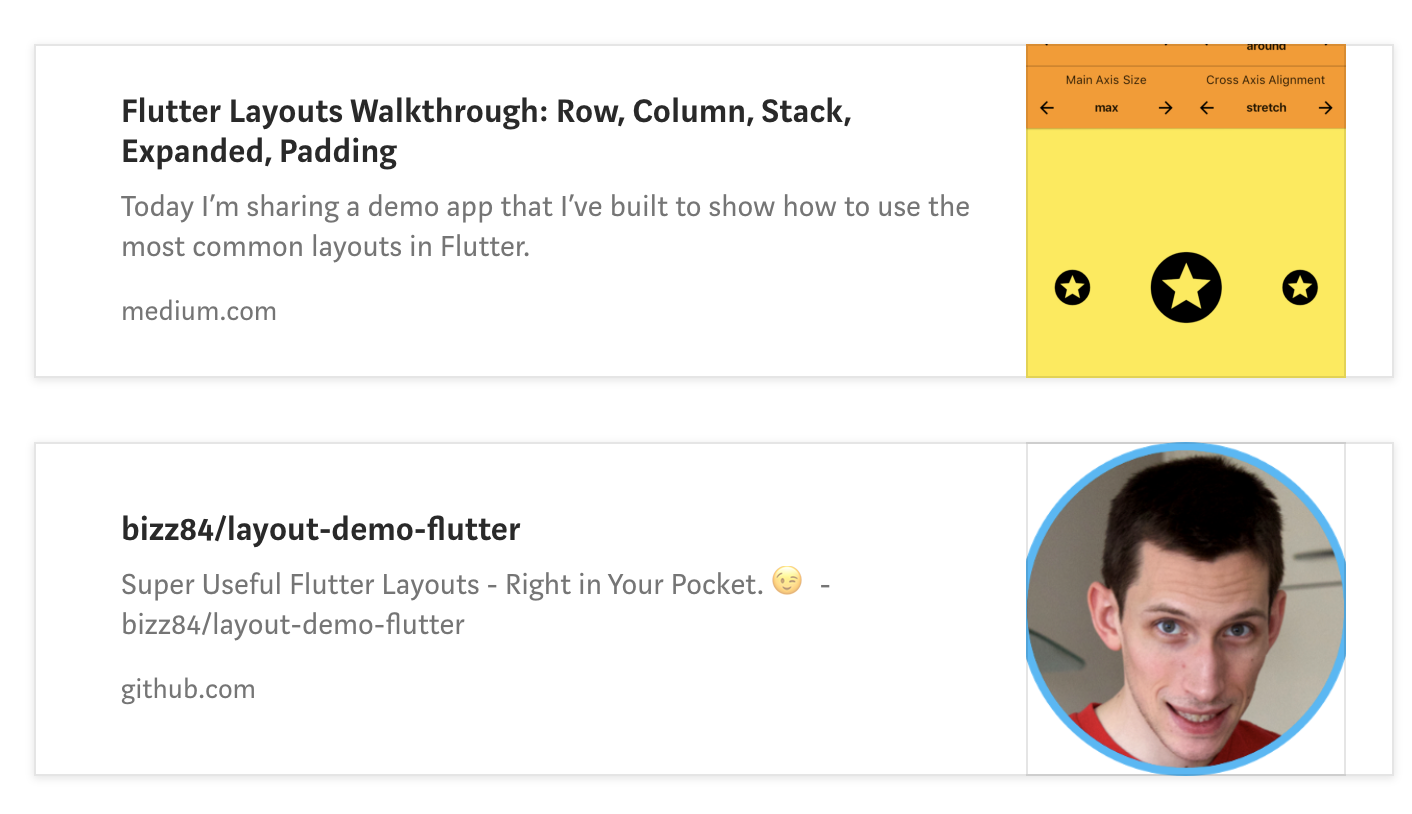Screen dimensions: 1412x814
Task: Tap the small right star icon
Action: click(1299, 288)
